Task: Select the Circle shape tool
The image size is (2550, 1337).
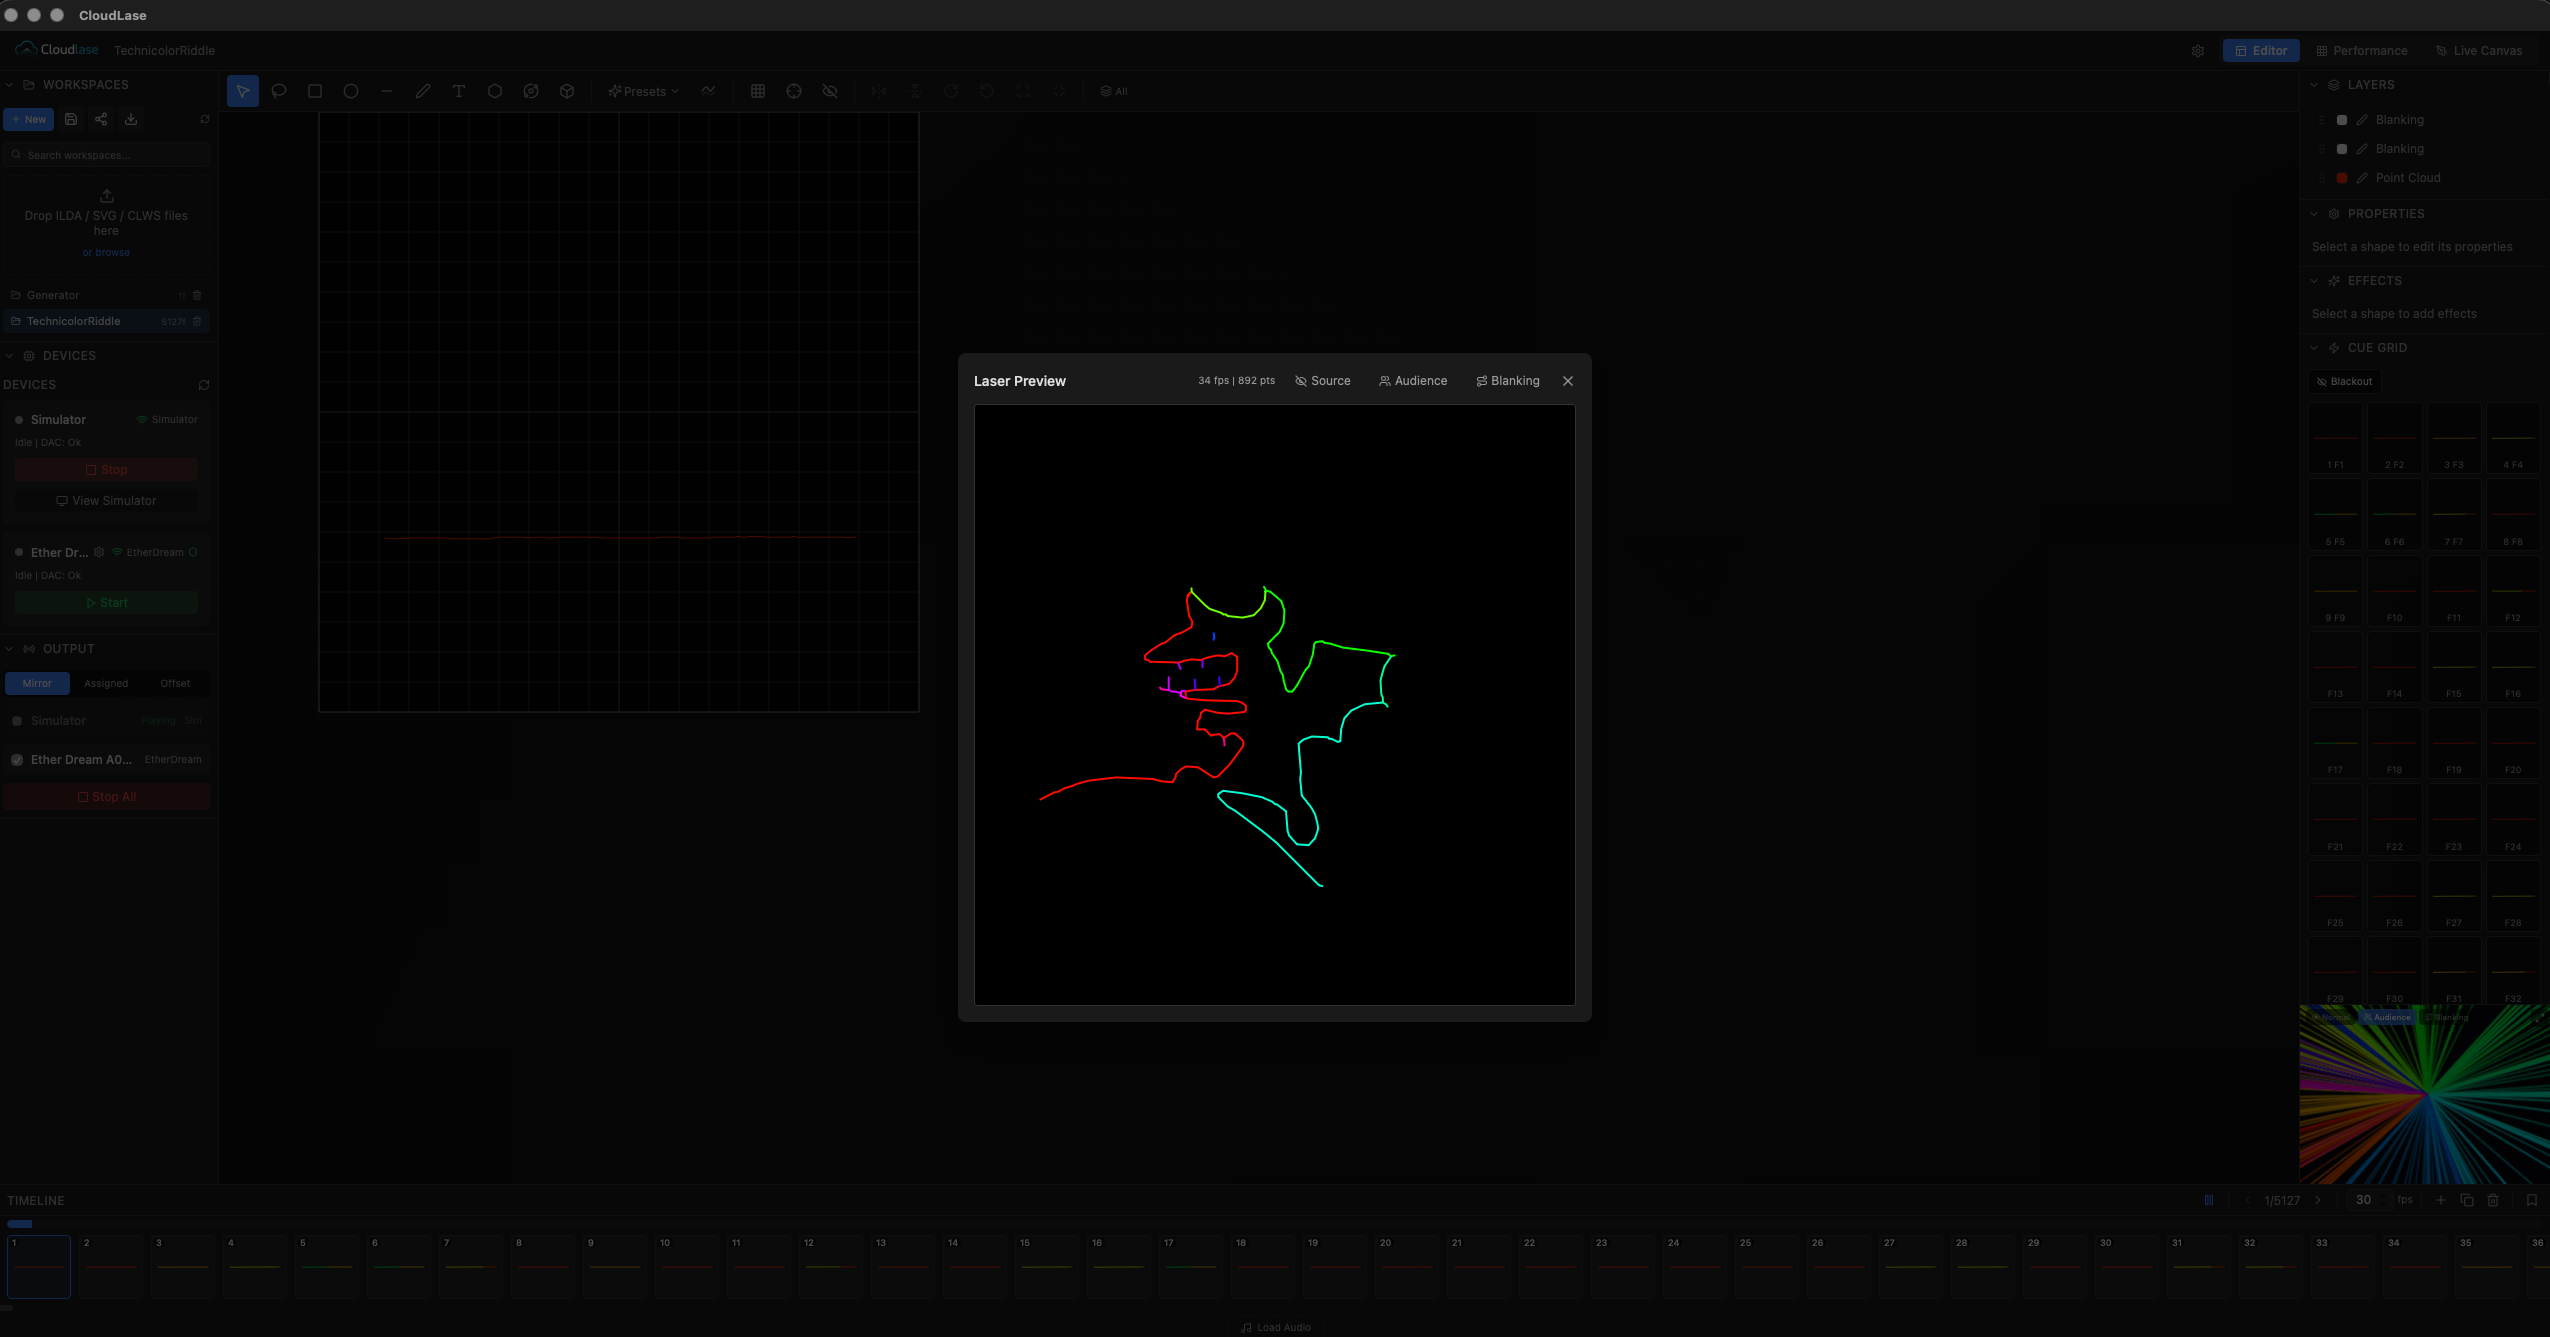Action: 351,91
